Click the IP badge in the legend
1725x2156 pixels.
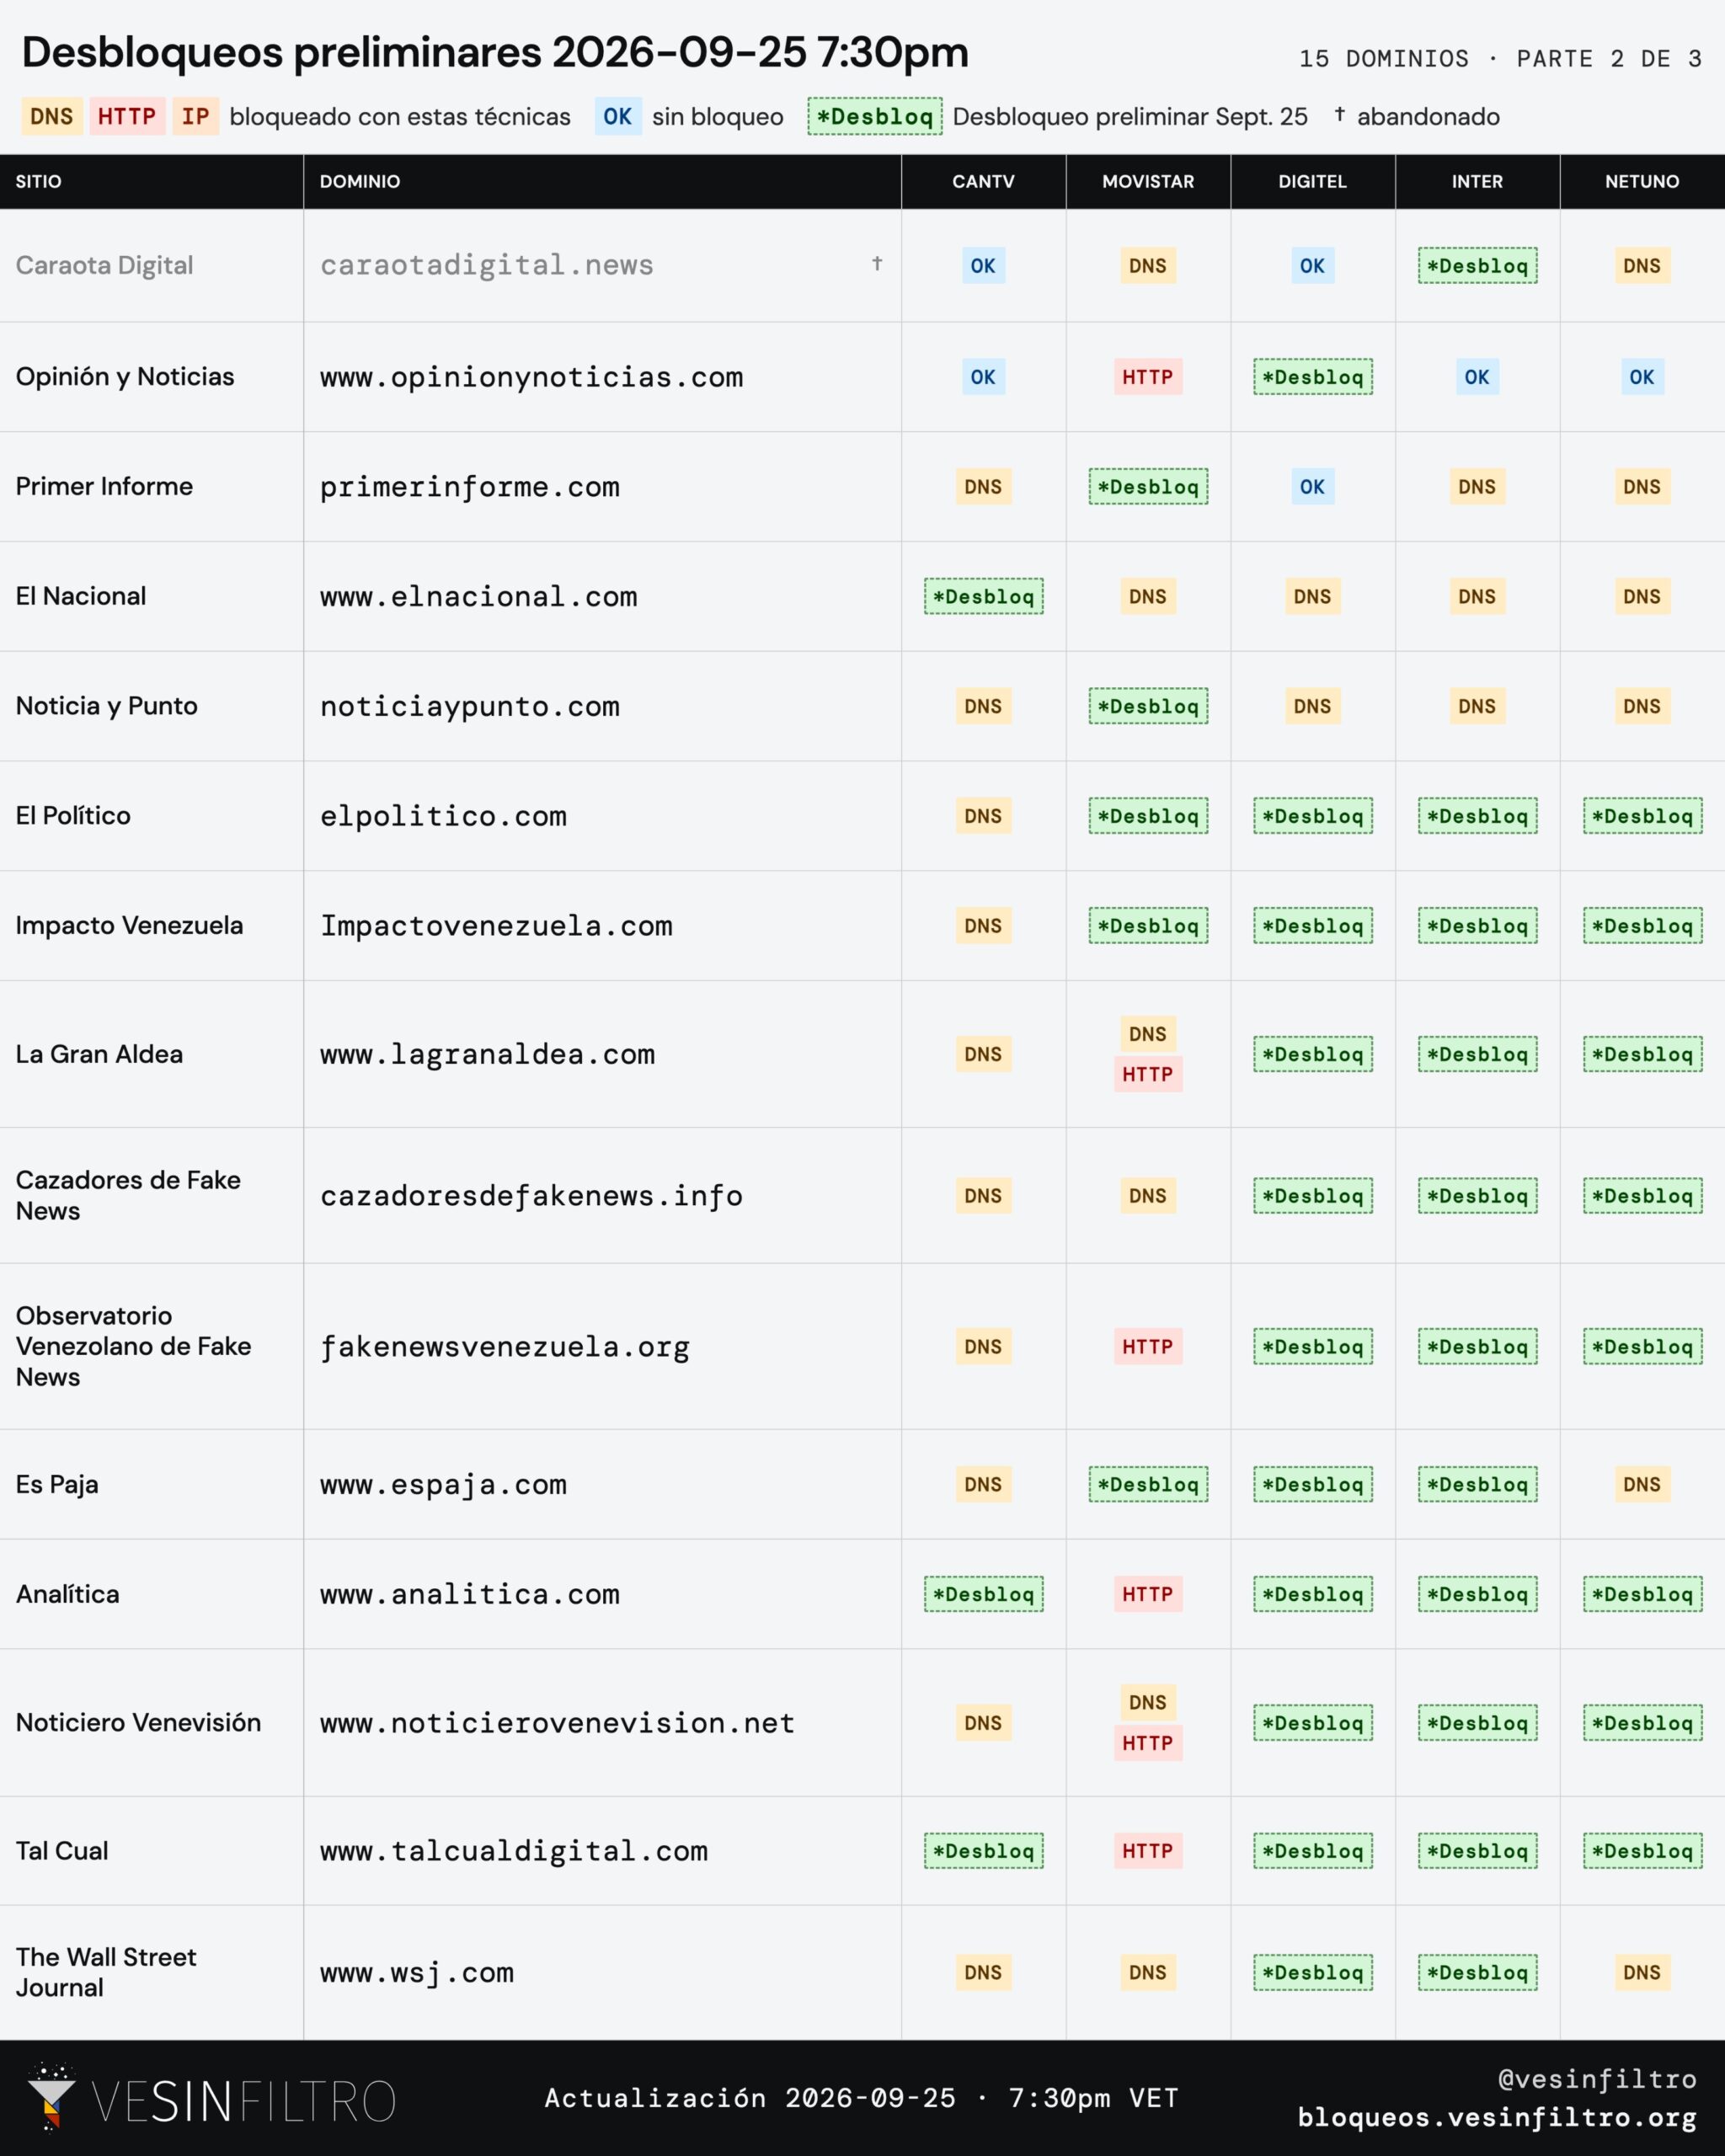[x=195, y=116]
